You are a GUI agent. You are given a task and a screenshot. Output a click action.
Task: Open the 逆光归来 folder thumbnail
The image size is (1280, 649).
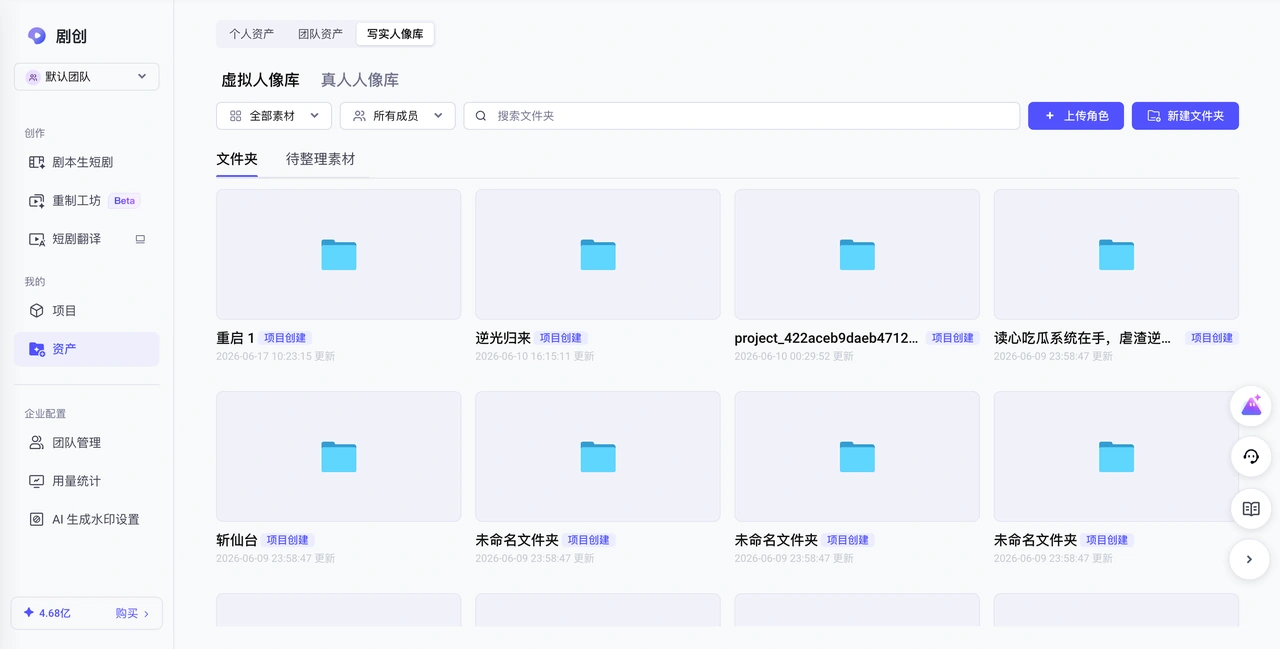pyautogui.click(x=597, y=254)
